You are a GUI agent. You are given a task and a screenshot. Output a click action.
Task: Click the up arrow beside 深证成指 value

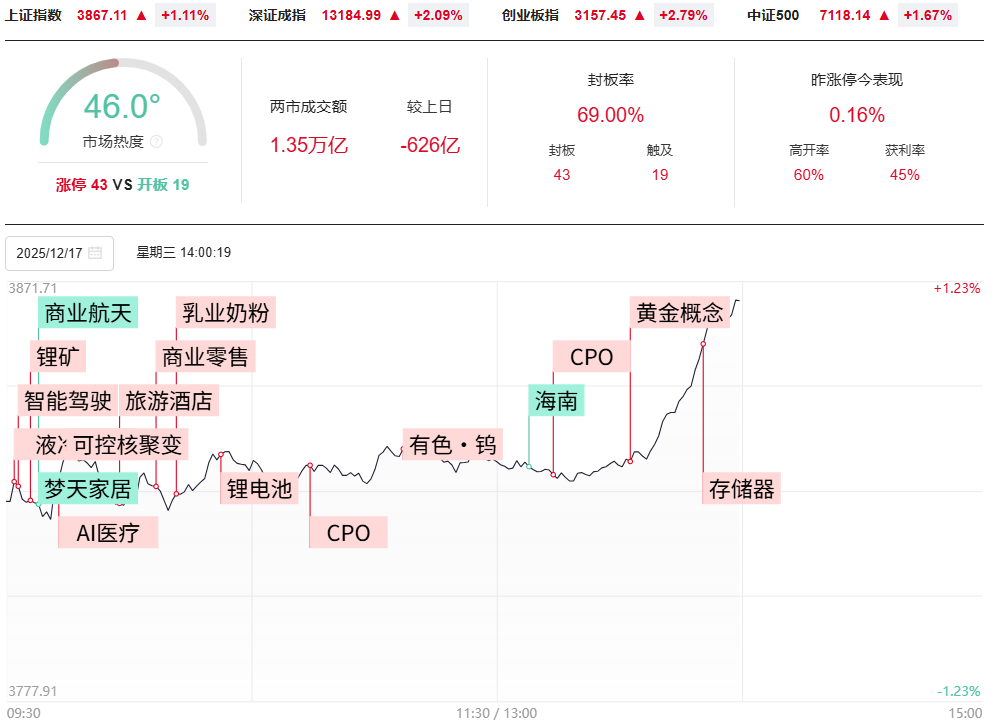(395, 15)
